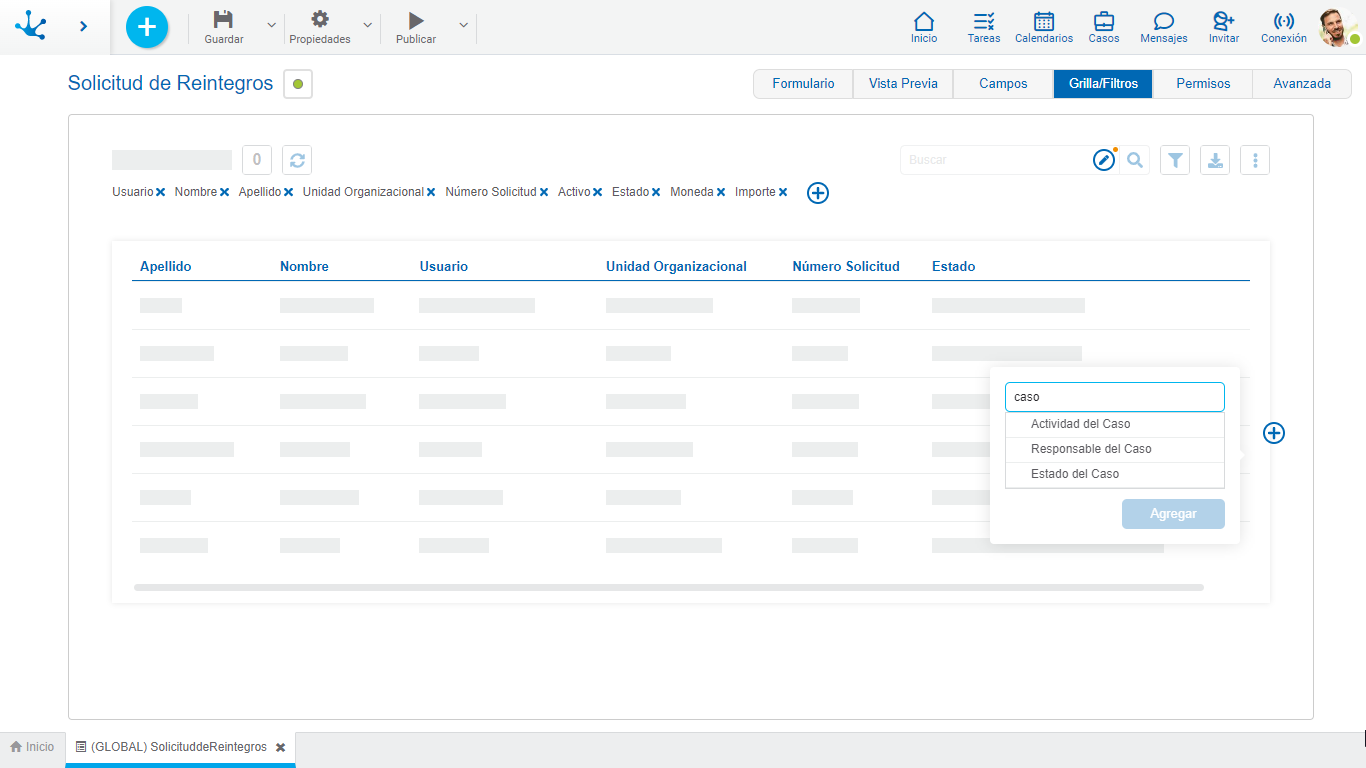The width and height of the screenshot is (1366, 768).
Task: Toggle the green status indicator beside title
Action: coord(298,84)
